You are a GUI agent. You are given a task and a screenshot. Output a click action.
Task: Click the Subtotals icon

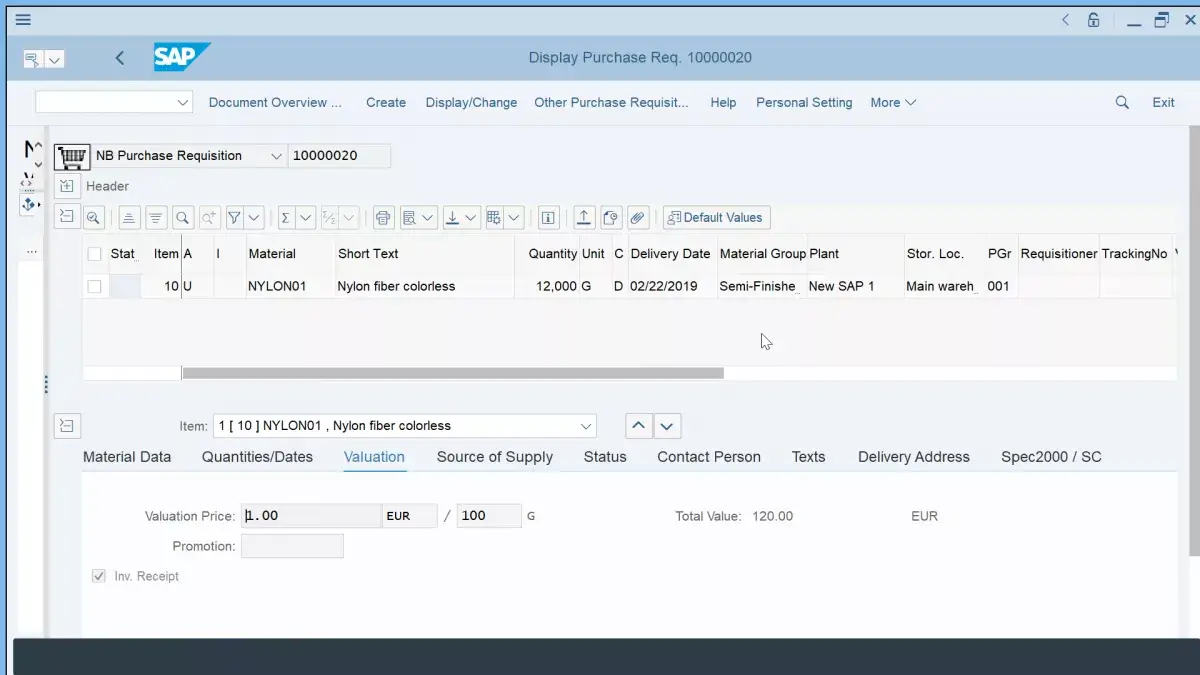(x=330, y=217)
